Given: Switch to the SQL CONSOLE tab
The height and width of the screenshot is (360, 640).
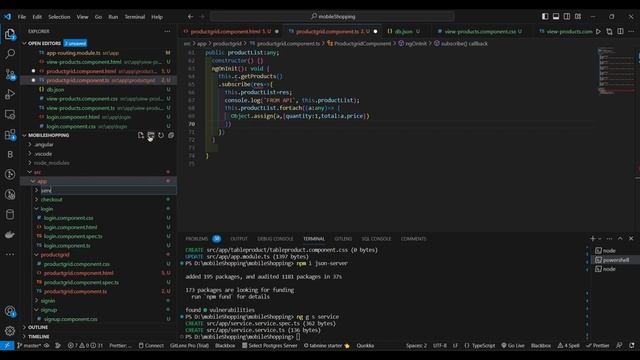Looking at the screenshot, I should tap(376, 239).
